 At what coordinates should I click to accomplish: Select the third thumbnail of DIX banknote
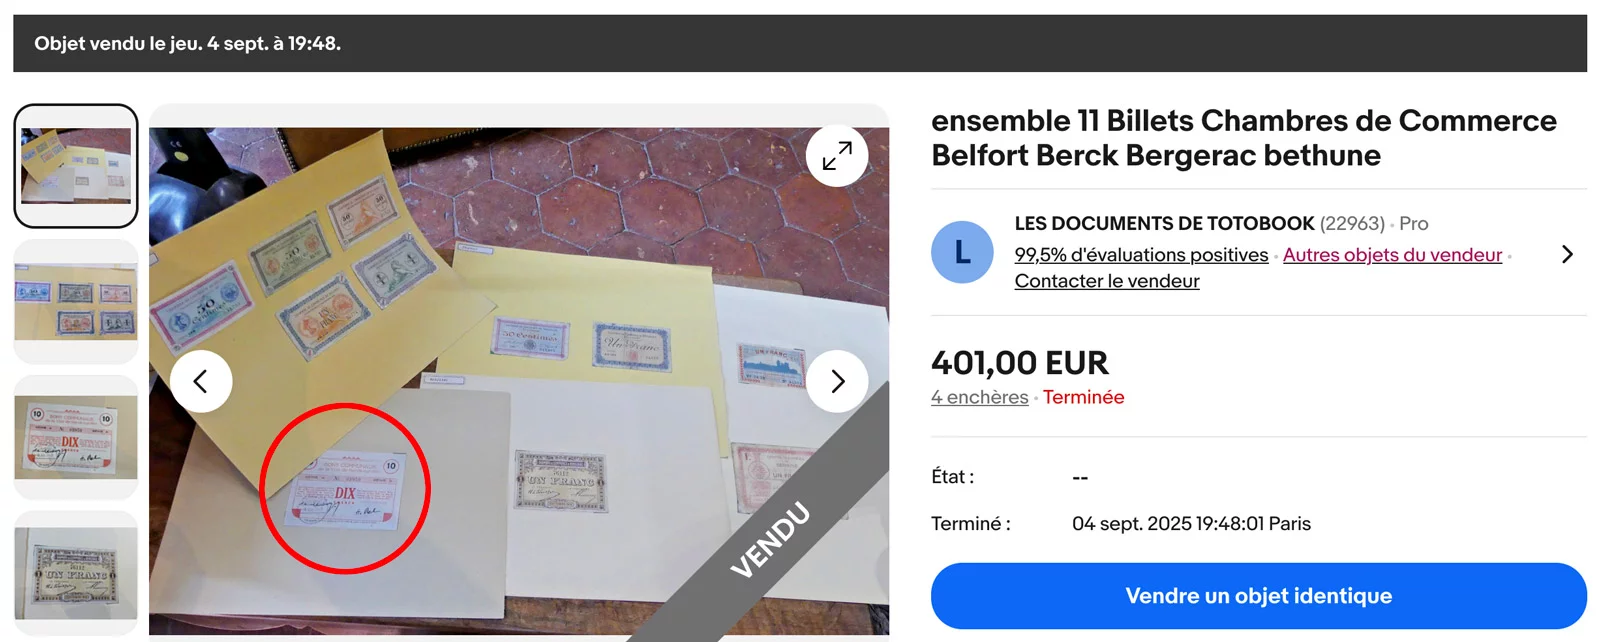(x=76, y=438)
